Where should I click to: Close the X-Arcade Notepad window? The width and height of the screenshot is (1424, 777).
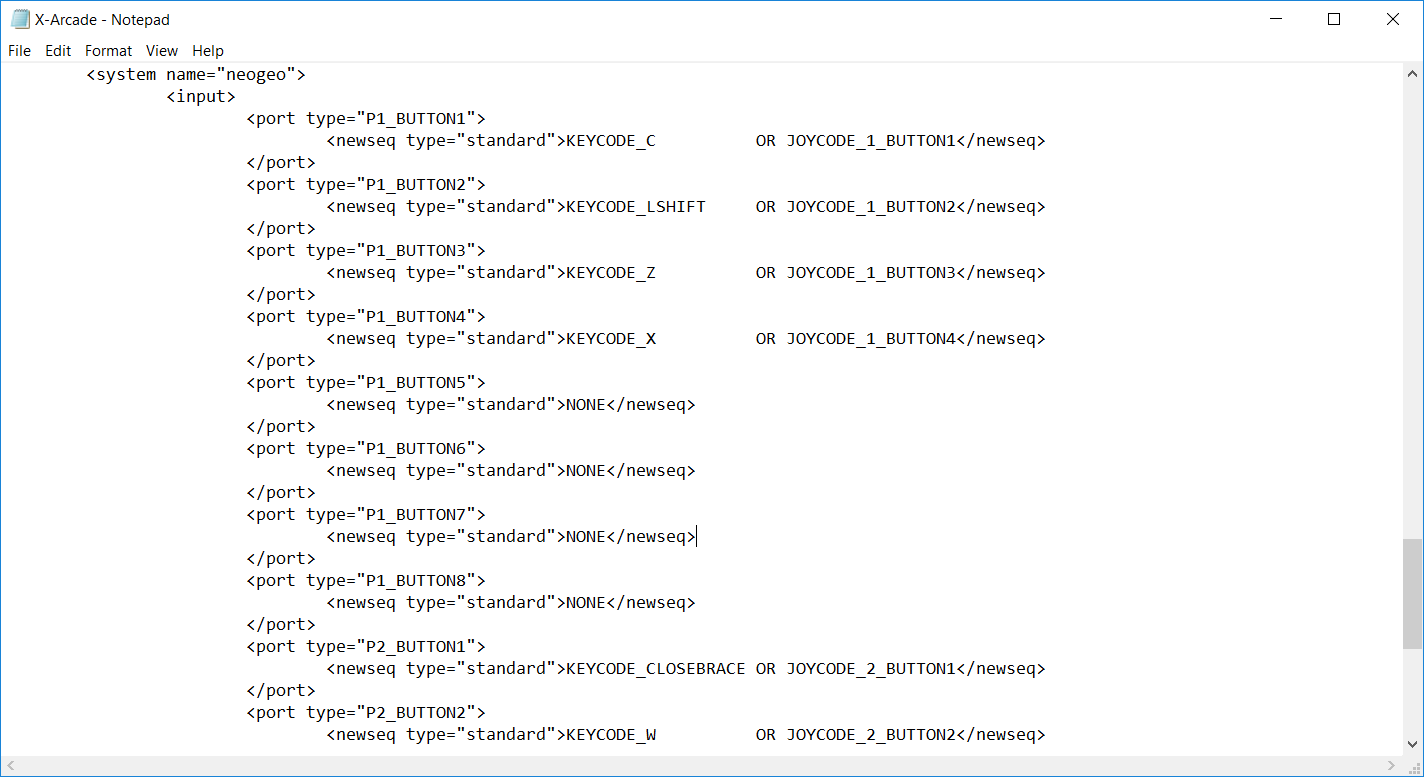[1393, 19]
